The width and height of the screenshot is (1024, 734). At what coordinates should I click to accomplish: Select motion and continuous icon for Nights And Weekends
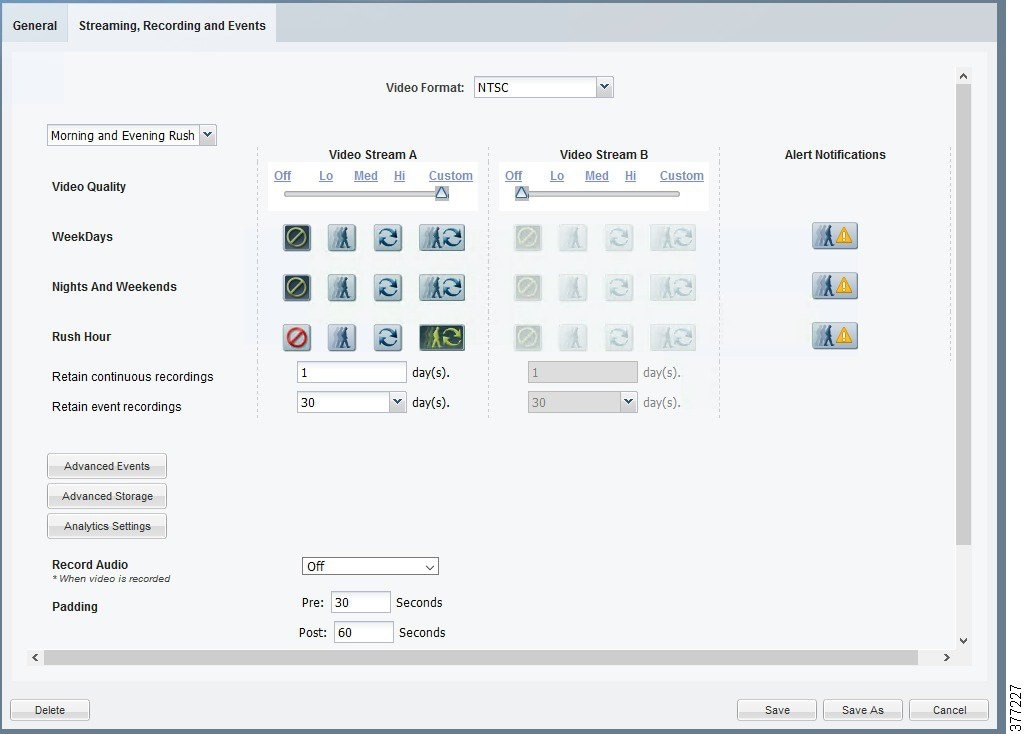click(x=441, y=287)
